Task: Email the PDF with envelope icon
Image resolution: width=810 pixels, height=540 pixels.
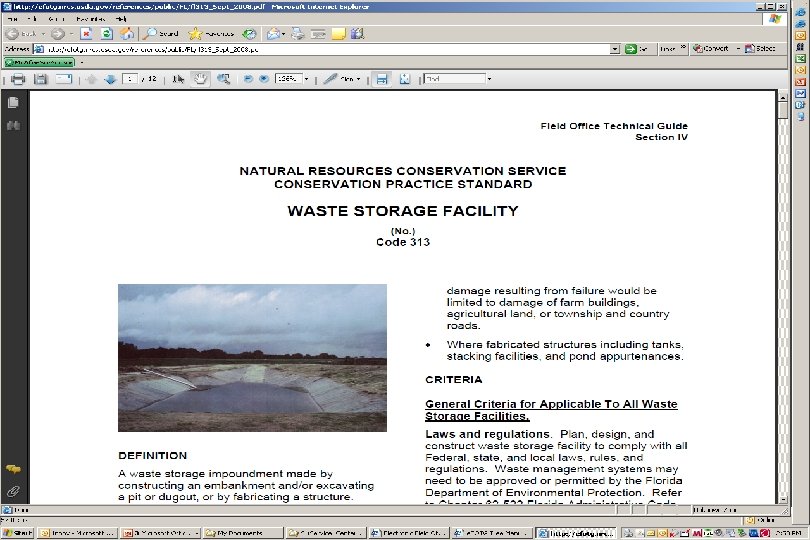Action: coord(64,79)
